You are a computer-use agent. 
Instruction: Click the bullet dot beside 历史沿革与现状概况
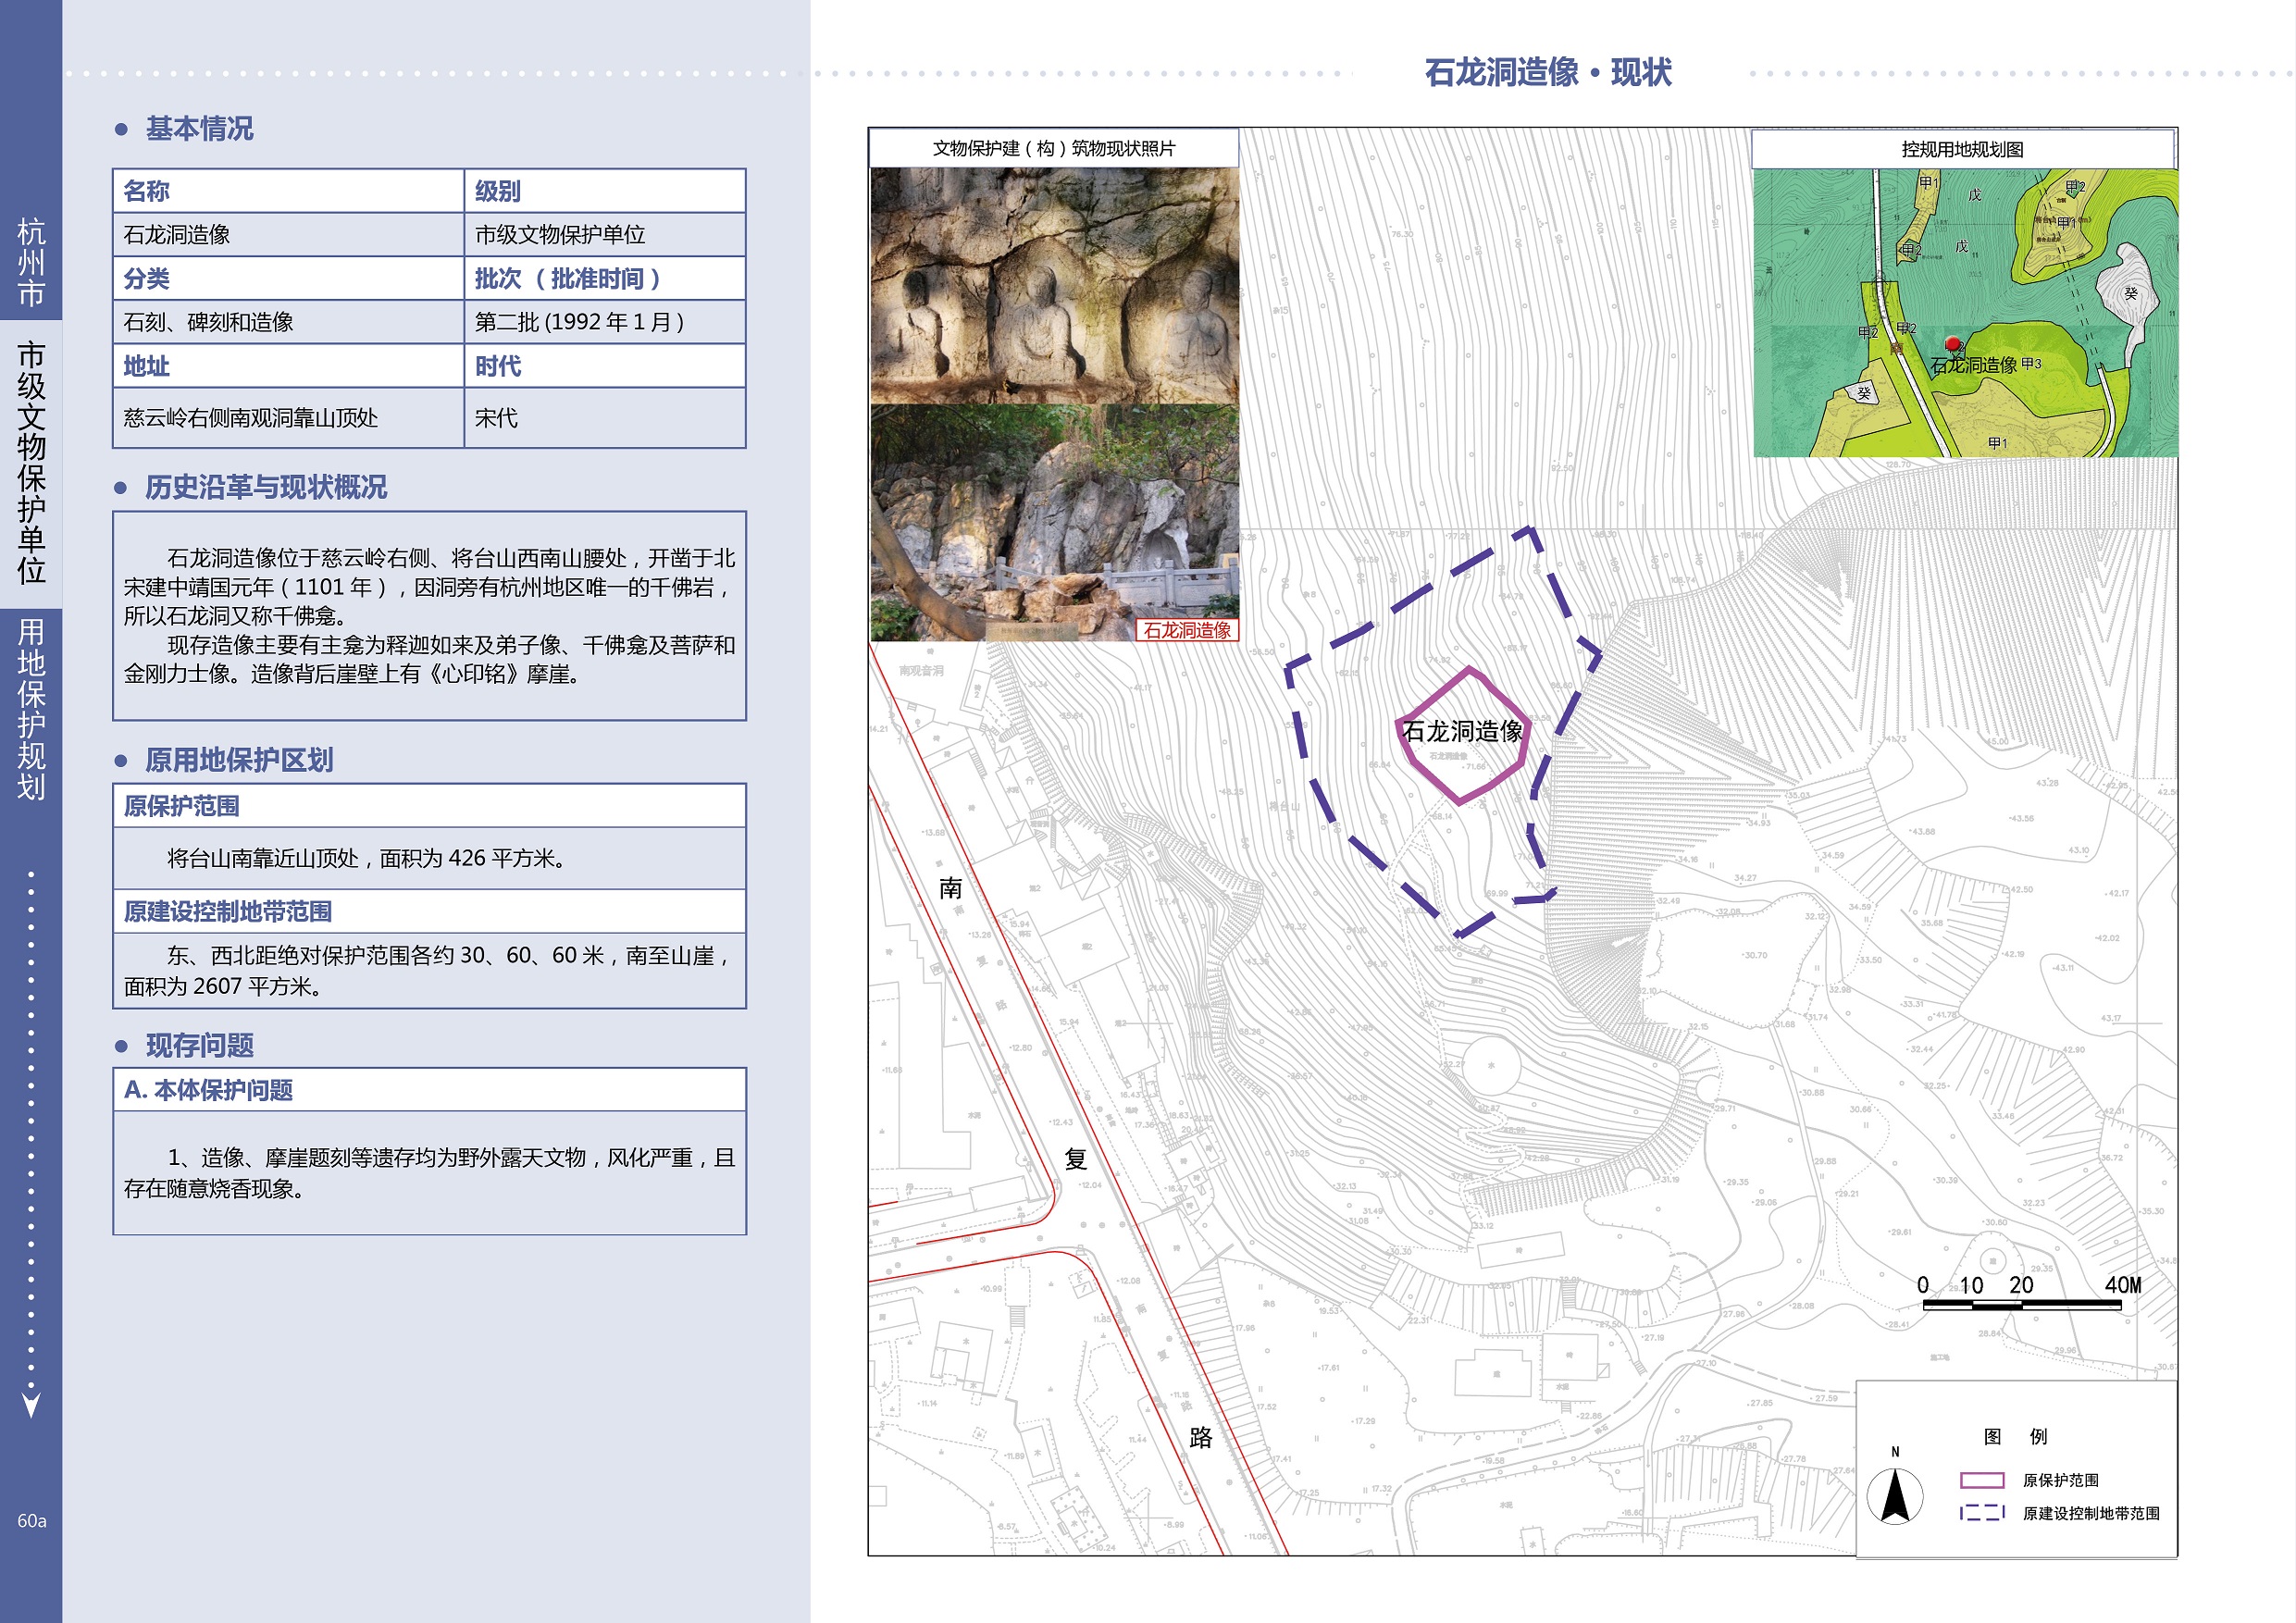pyautogui.click(x=121, y=488)
